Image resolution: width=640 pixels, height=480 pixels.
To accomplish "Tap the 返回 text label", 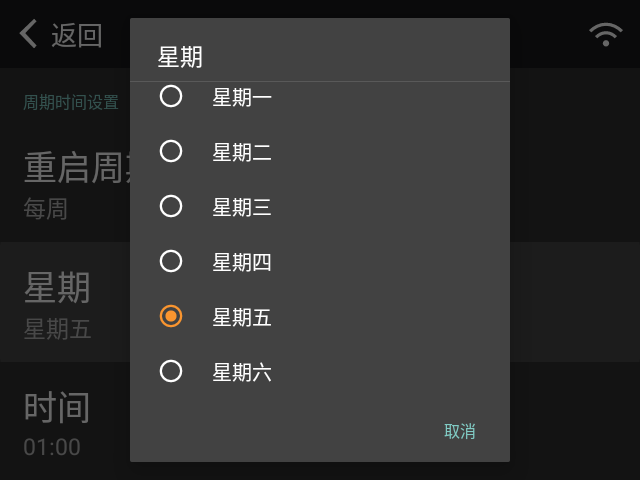I will 77,36.
